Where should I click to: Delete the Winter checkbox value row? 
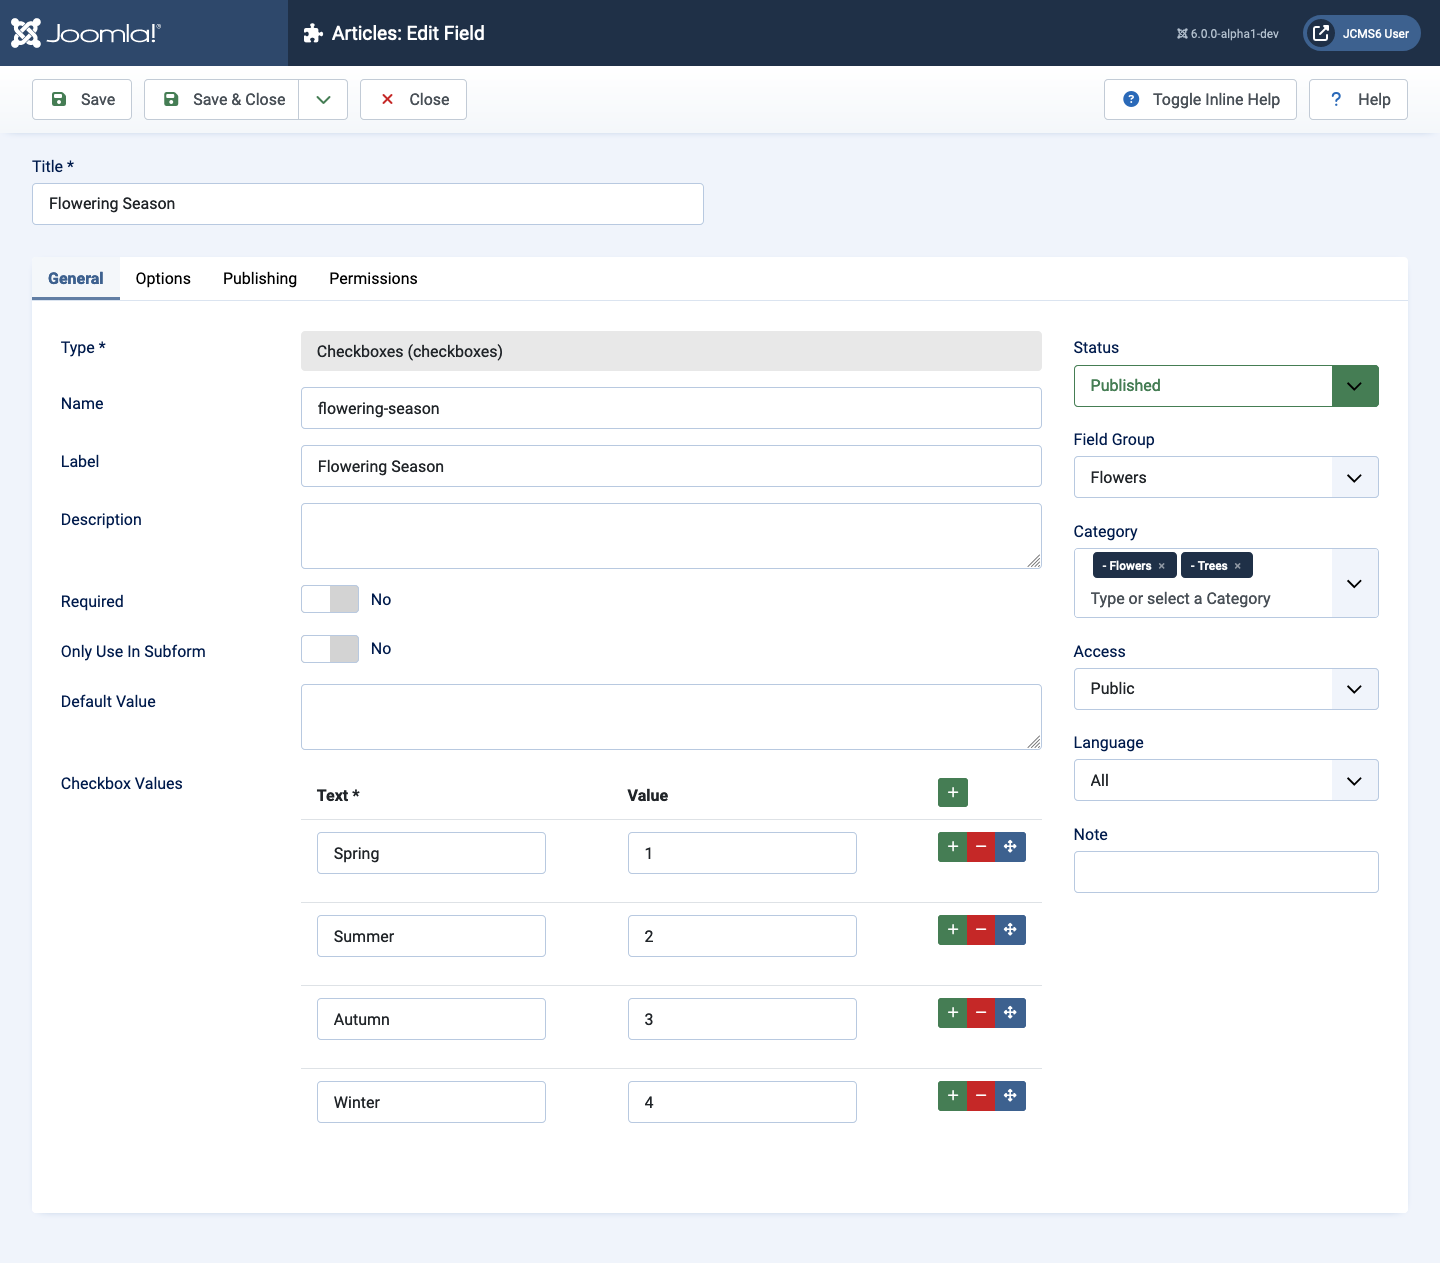coord(981,1096)
